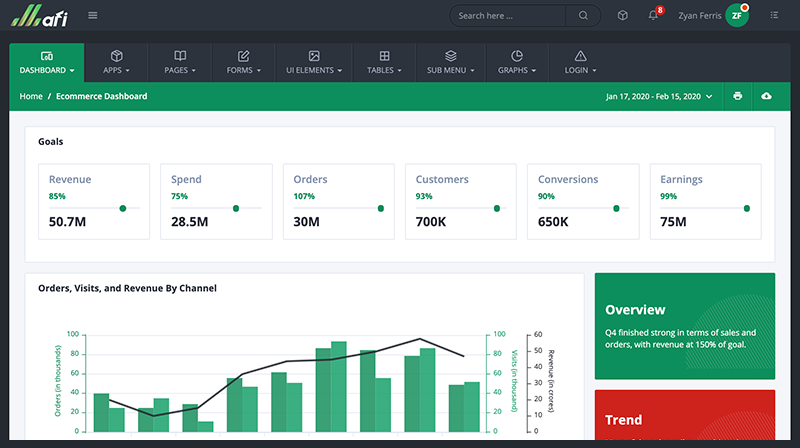This screenshot has height=448, width=800.
Task: Click the print icon
Action: (738, 96)
